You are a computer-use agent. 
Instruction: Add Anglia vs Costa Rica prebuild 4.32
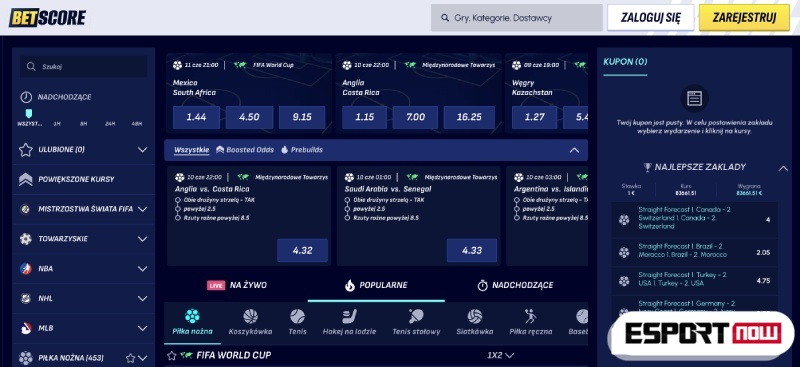[303, 251]
